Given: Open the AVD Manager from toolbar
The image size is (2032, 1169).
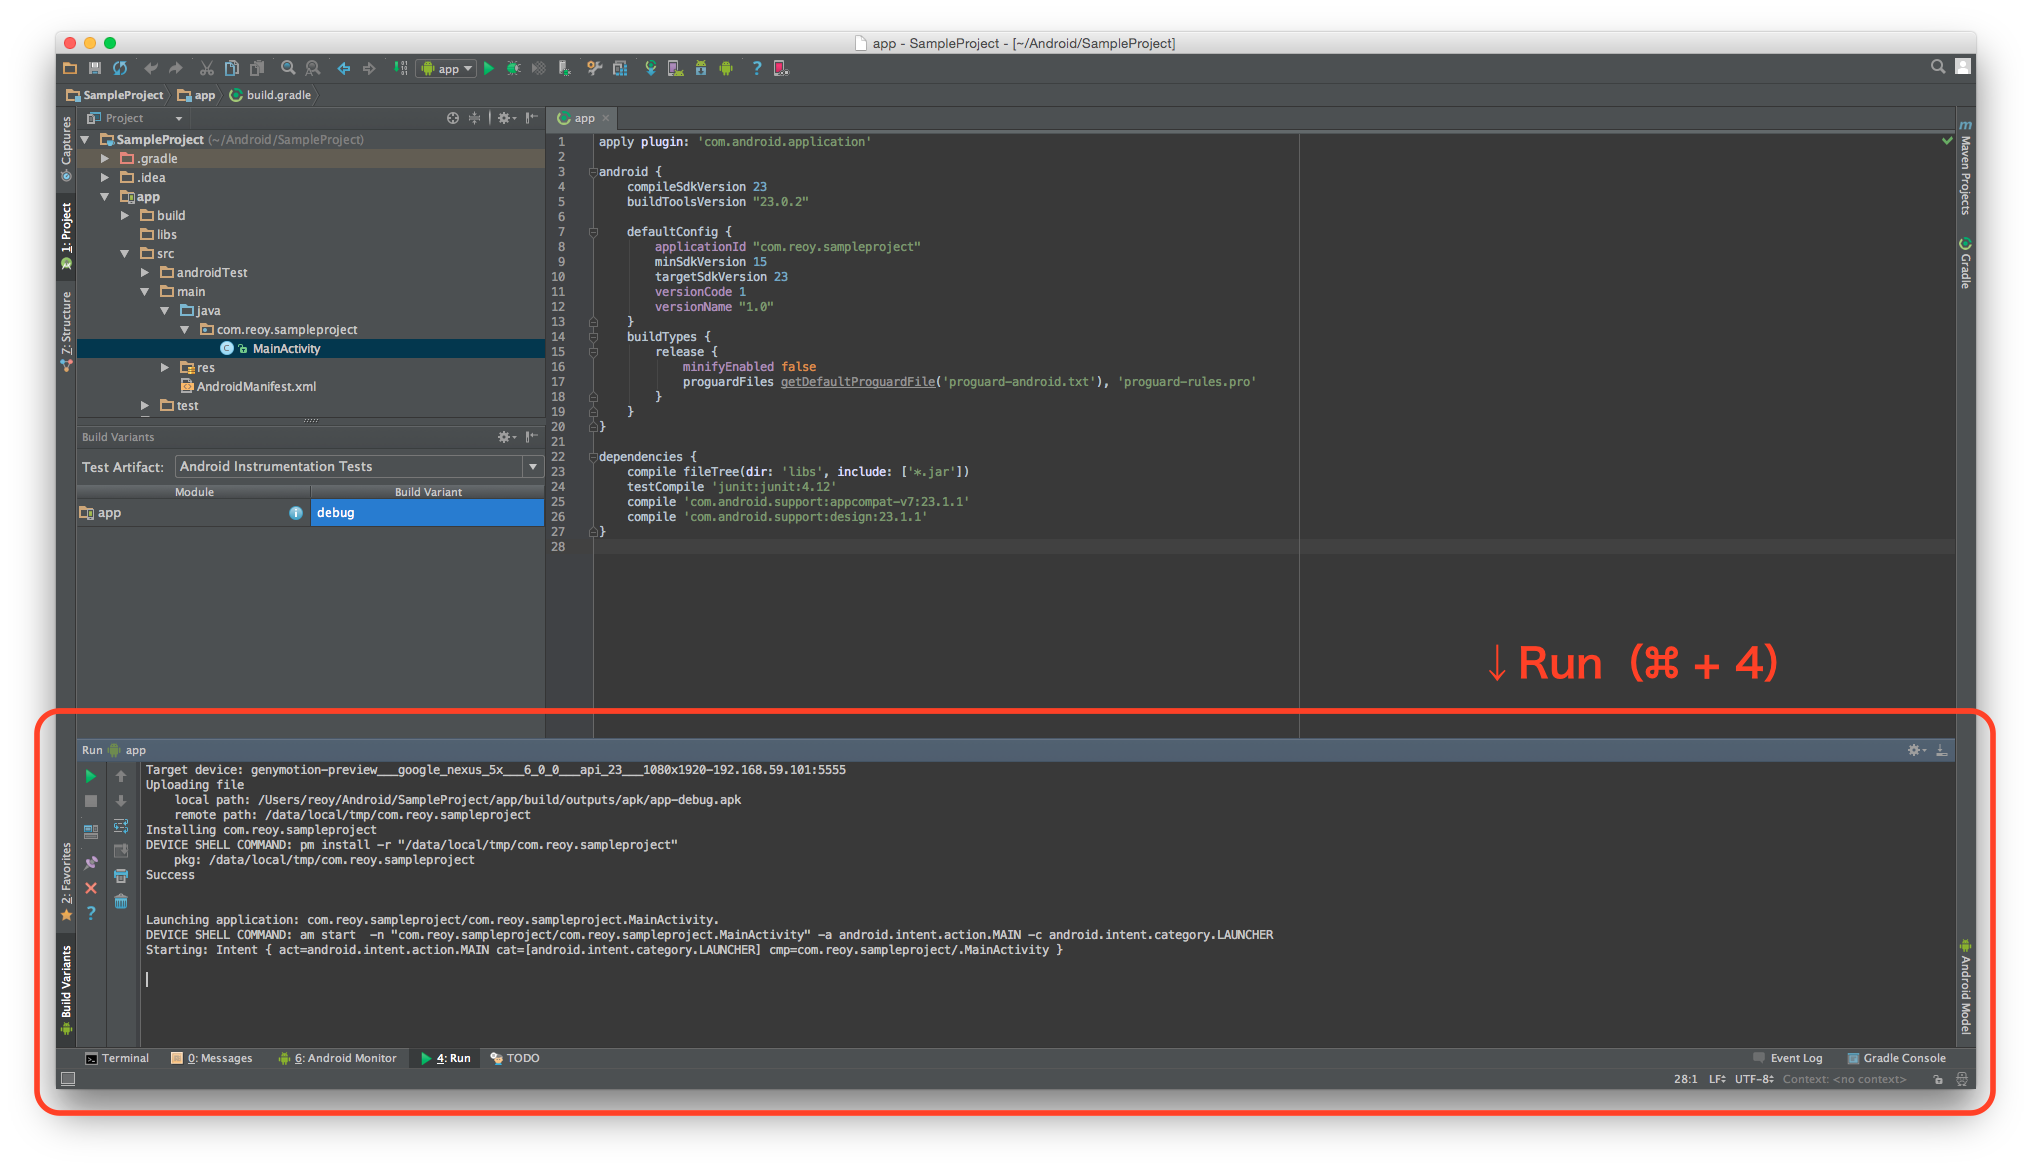Looking at the screenshot, I should pos(675,68).
